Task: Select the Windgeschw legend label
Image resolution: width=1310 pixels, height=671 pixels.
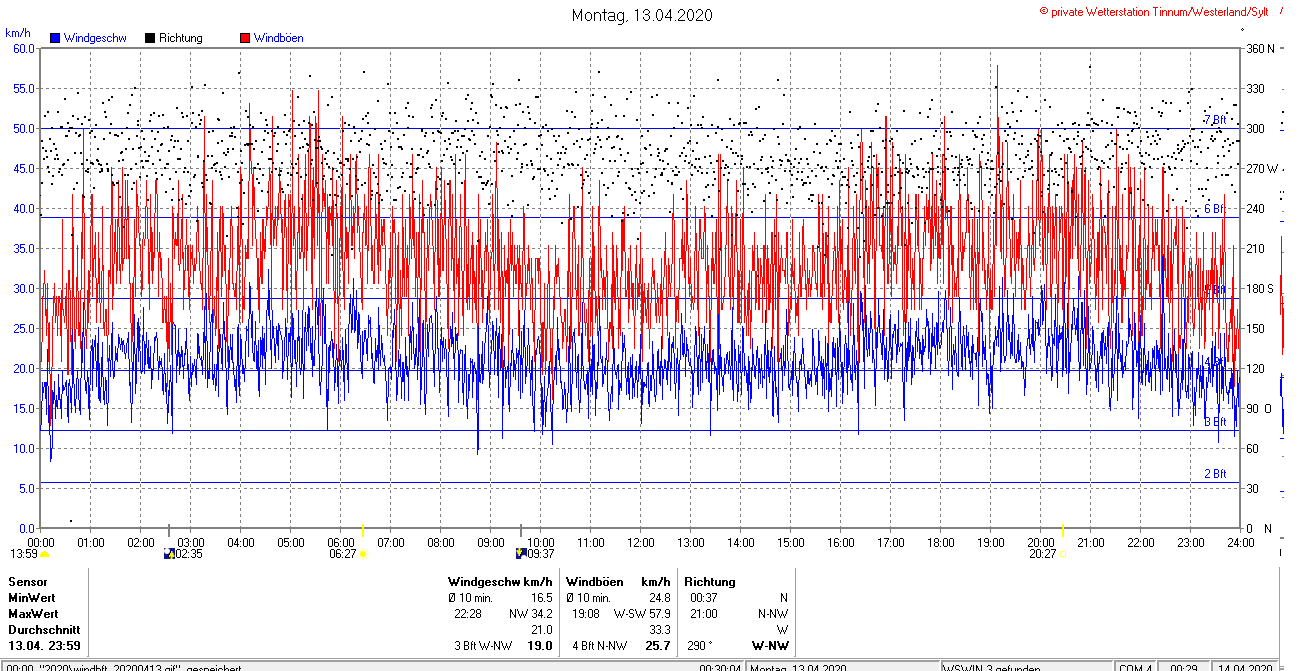Action: pos(95,38)
